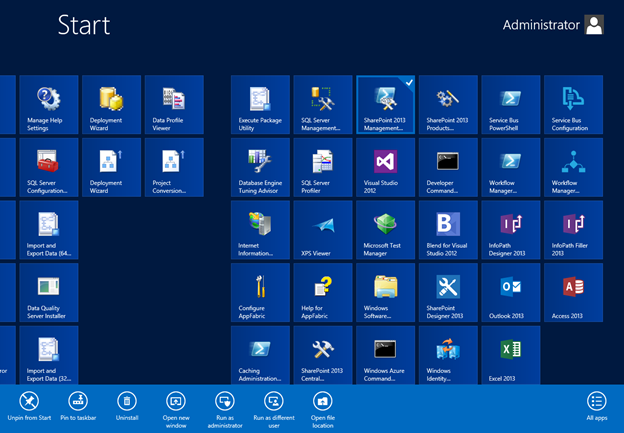Launch Access 2013 tile
This screenshot has height=433, width=624.
coord(573,293)
